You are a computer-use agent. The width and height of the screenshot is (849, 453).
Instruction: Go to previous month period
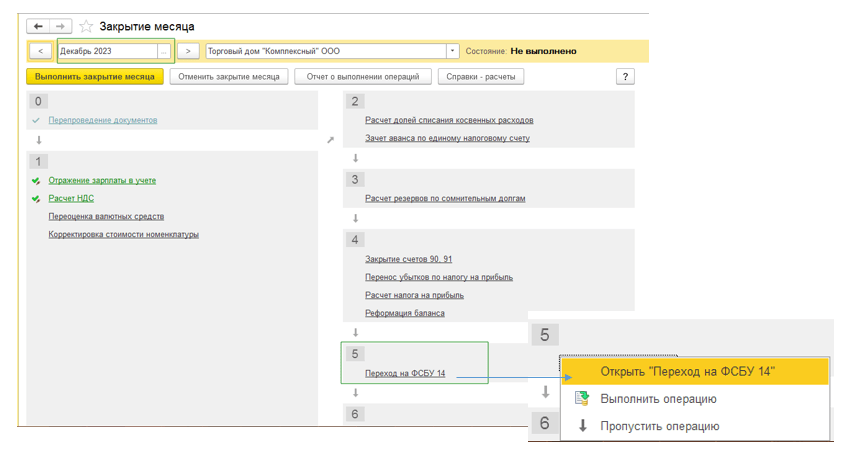[40, 51]
